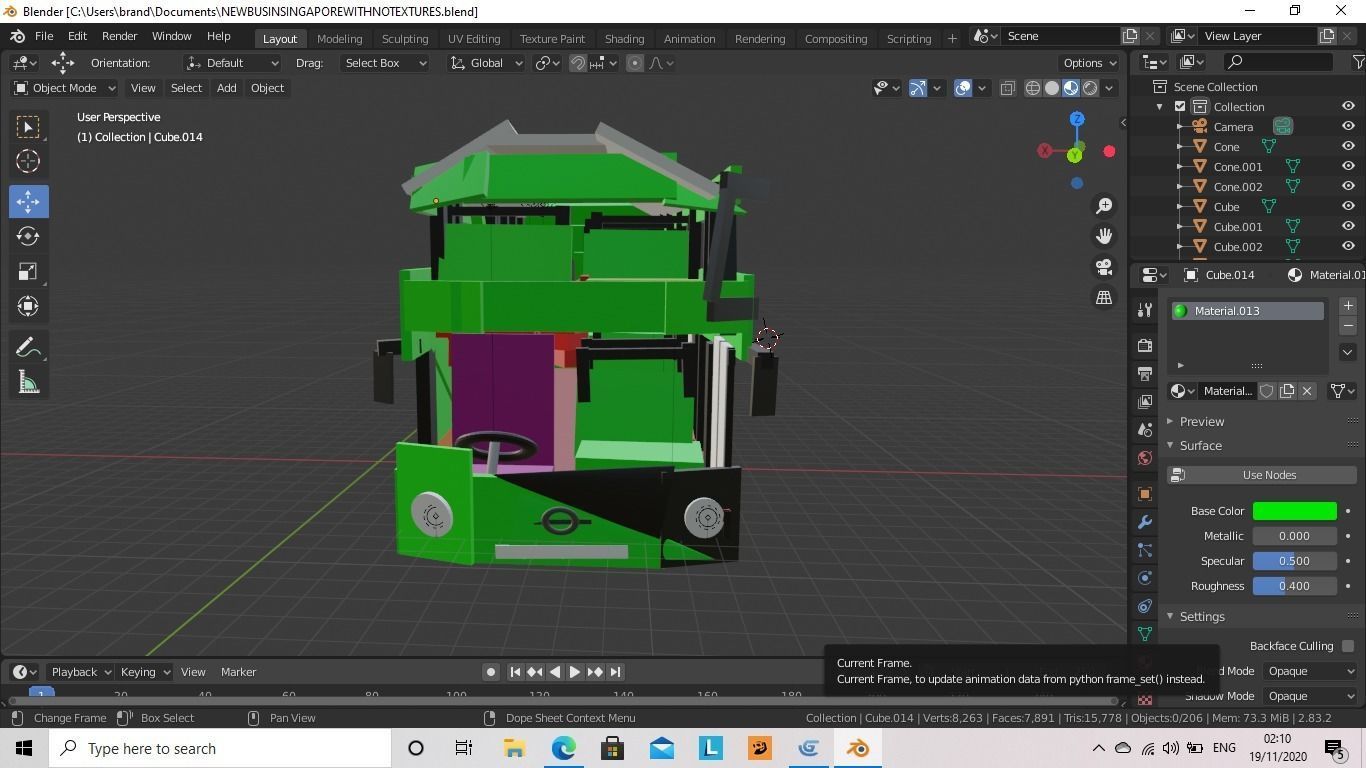This screenshot has height=768, width=1366.
Task: Open the Object properties tab
Action: [1145, 494]
